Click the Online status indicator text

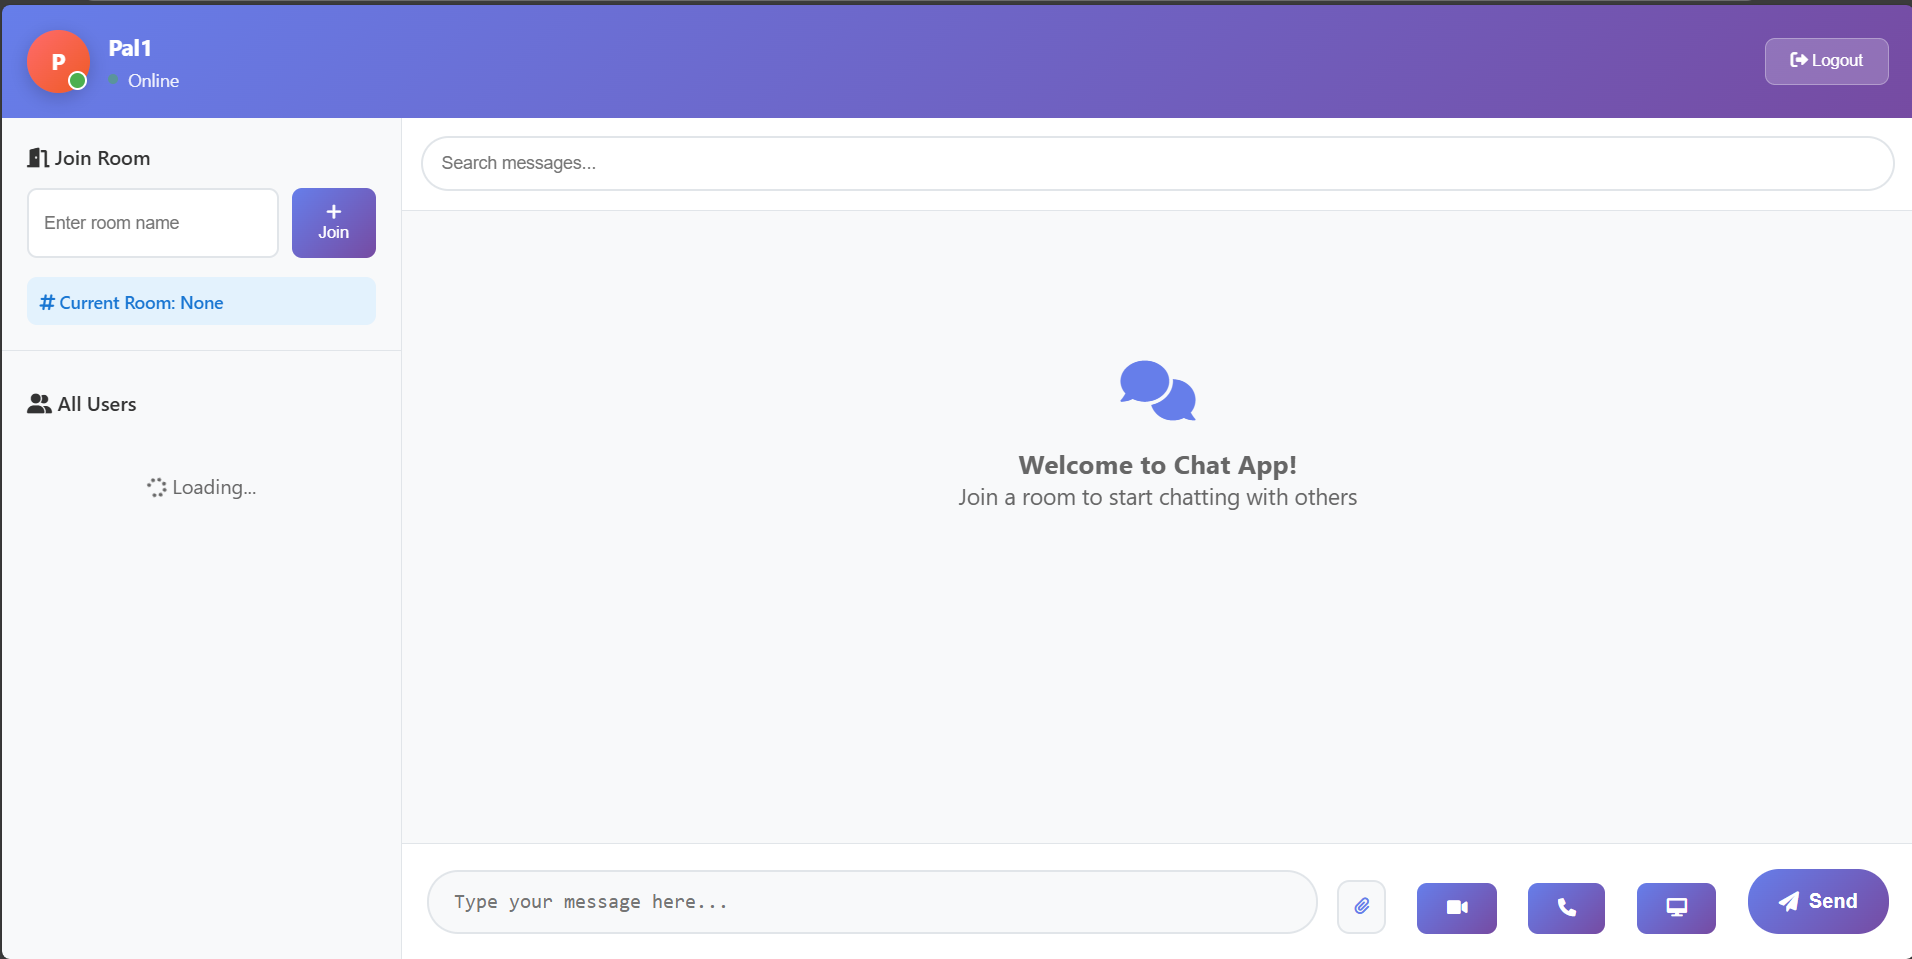click(x=152, y=81)
